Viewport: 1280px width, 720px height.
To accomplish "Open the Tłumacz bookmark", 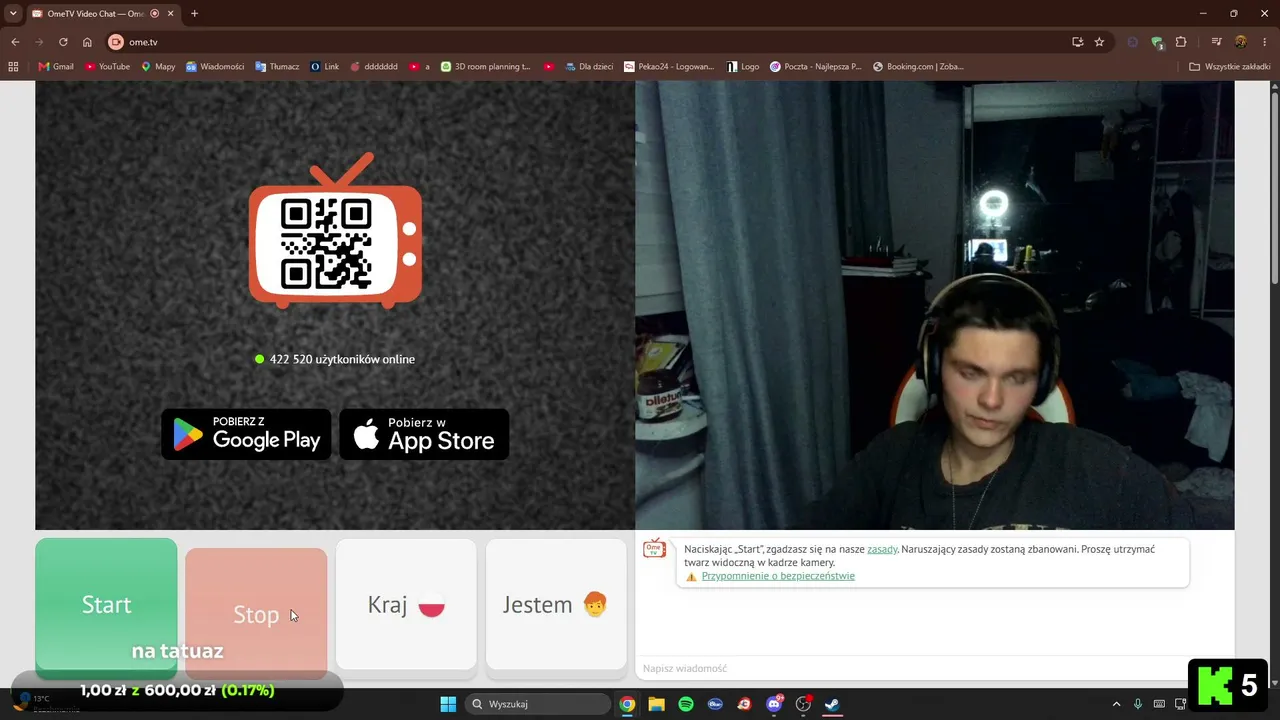I will [x=277, y=66].
